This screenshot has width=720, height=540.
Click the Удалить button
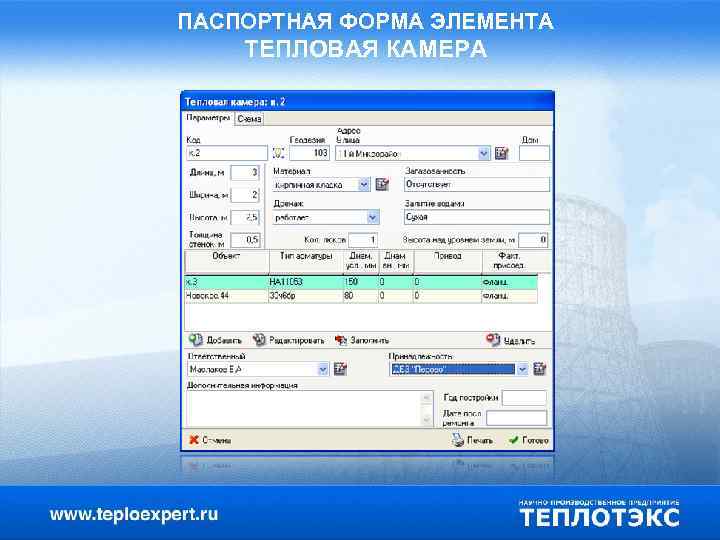point(511,340)
